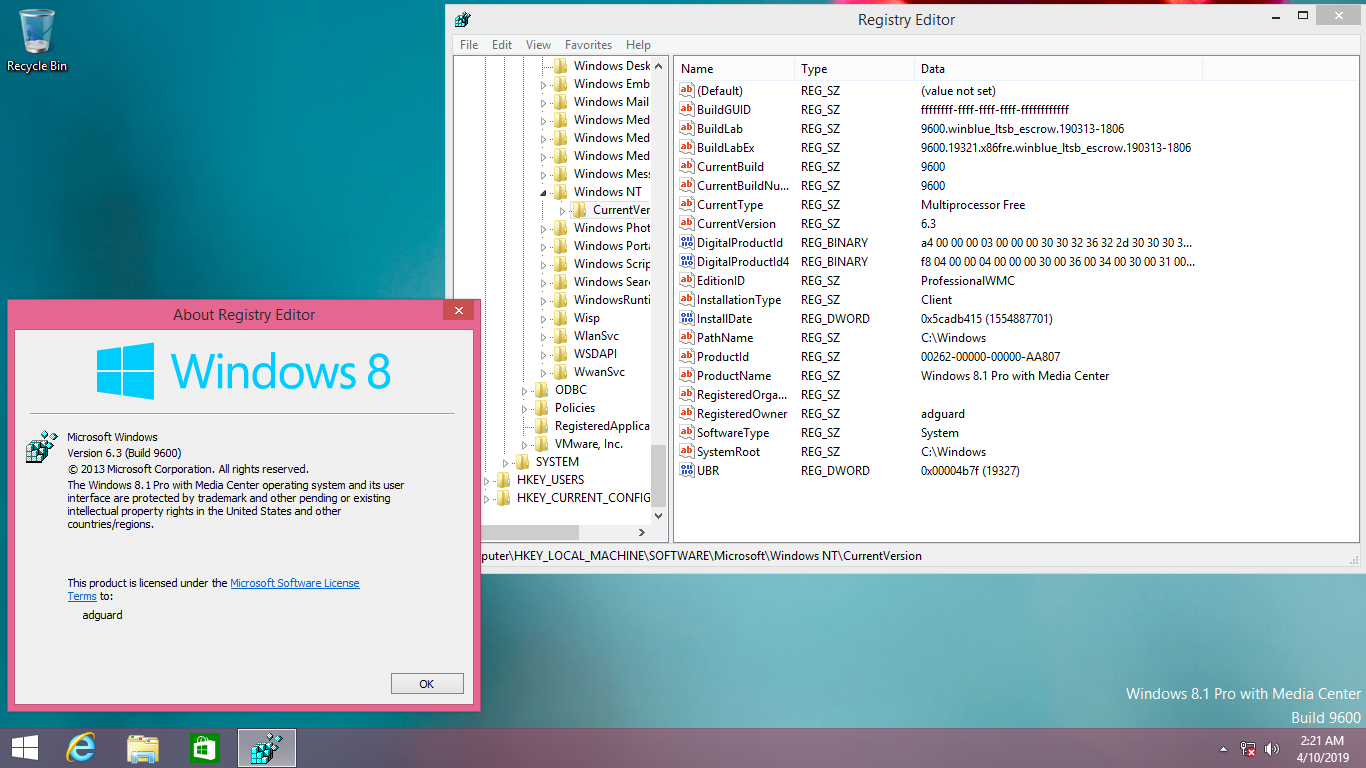Launch Internet Explorer from taskbar
This screenshot has width=1366, height=768.
pos(81,747)
